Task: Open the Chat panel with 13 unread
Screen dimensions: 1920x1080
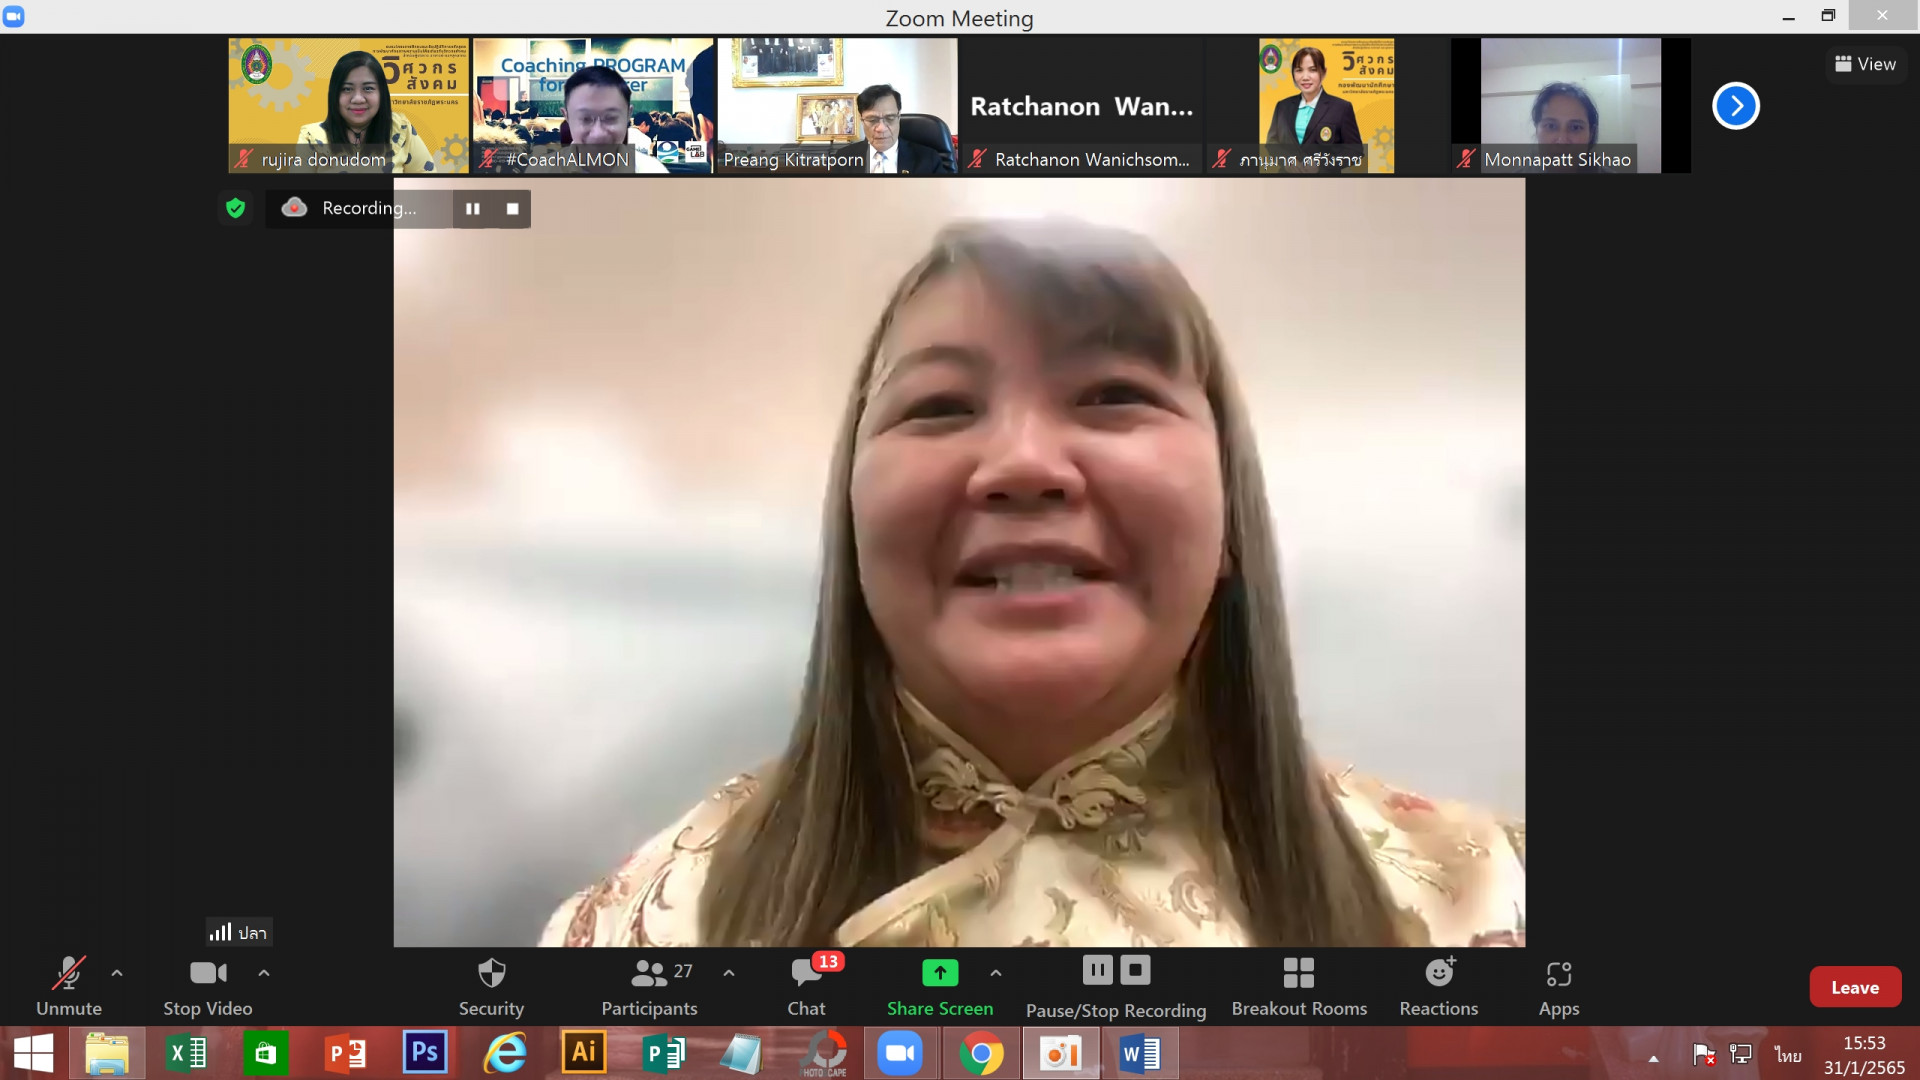Action: [807, 987]
